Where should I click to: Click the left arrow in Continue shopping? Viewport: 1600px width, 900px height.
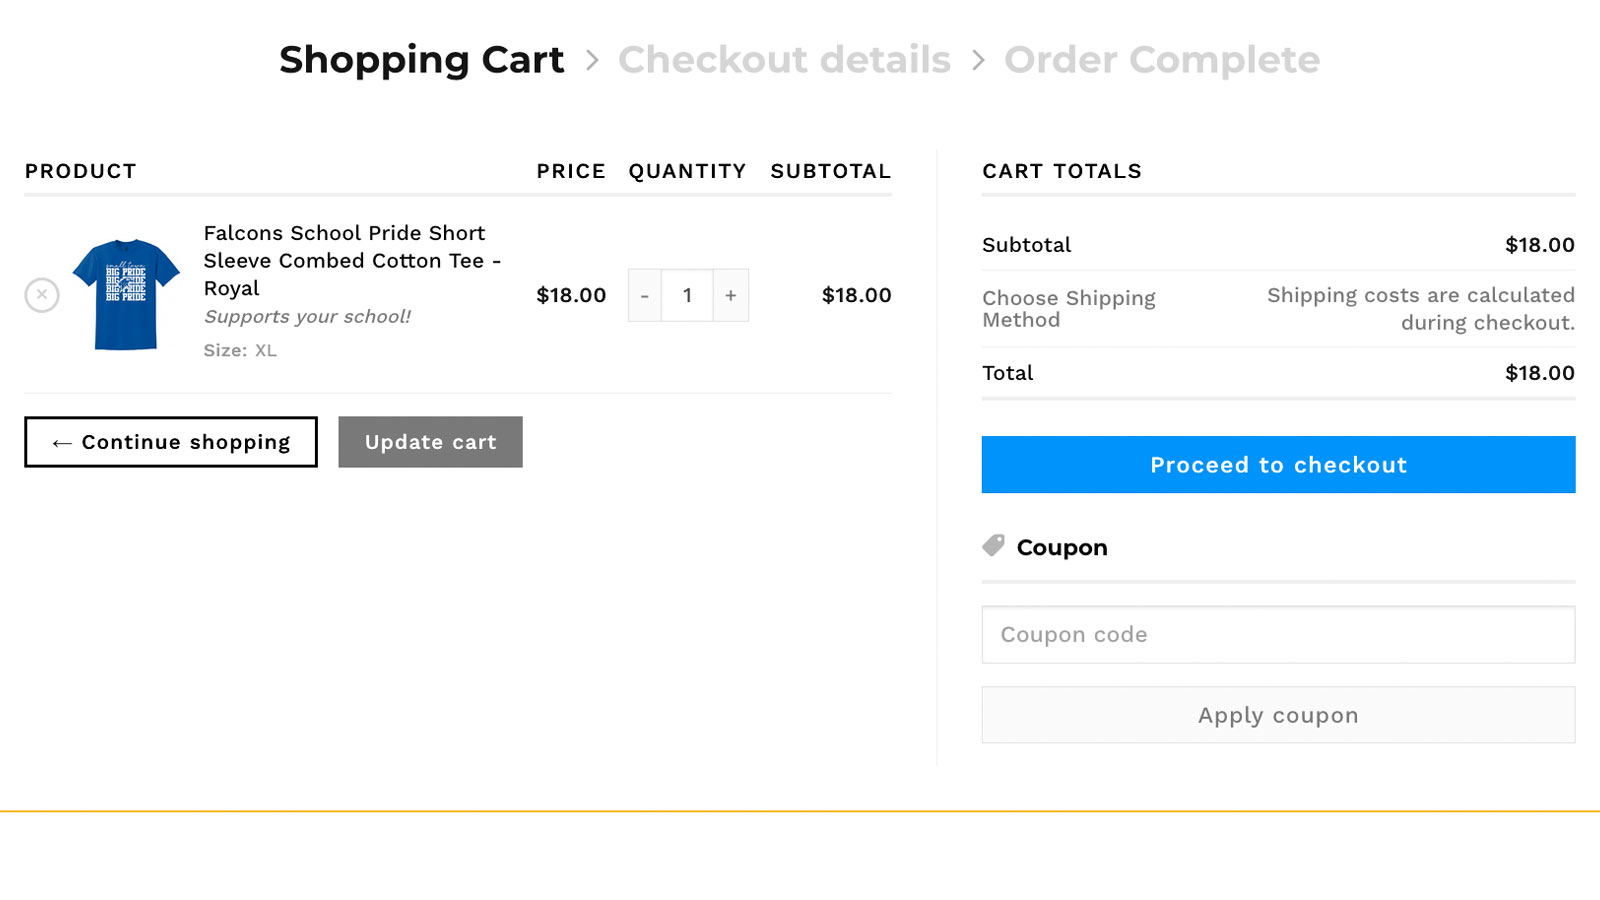tap(62, 442)
